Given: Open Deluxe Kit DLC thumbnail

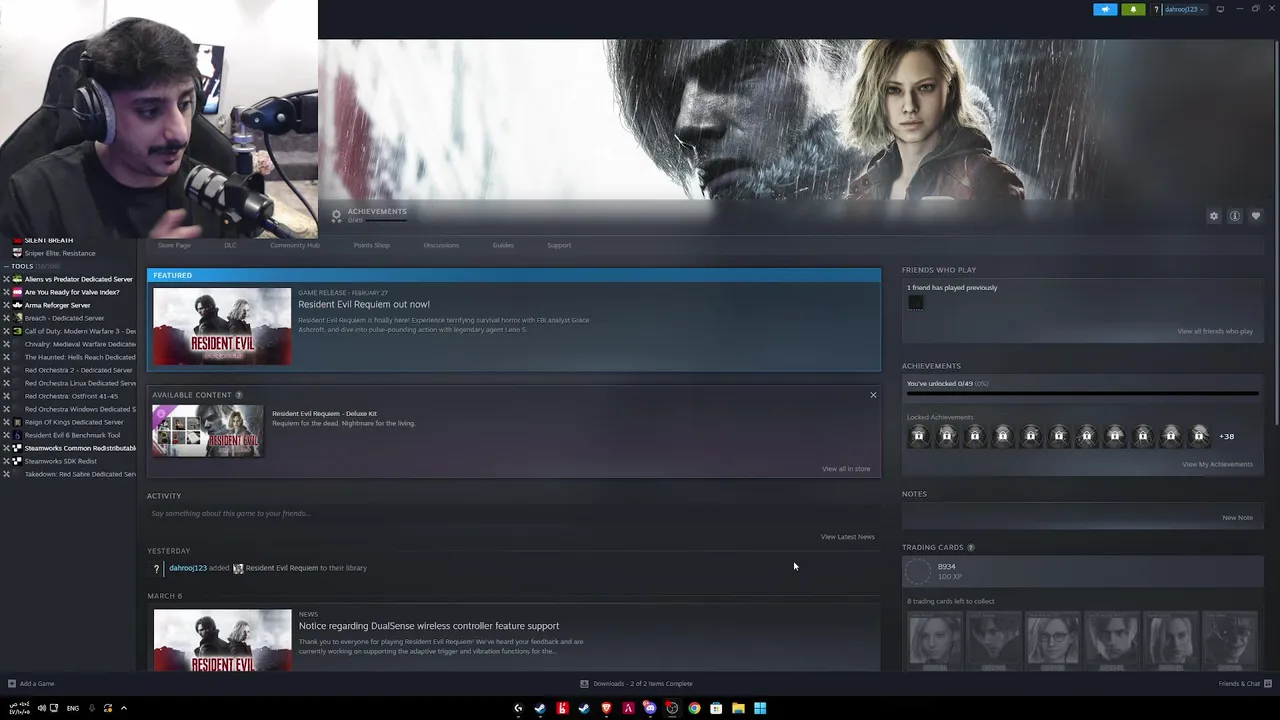Looking at the screenshot, I should [208, 431].
